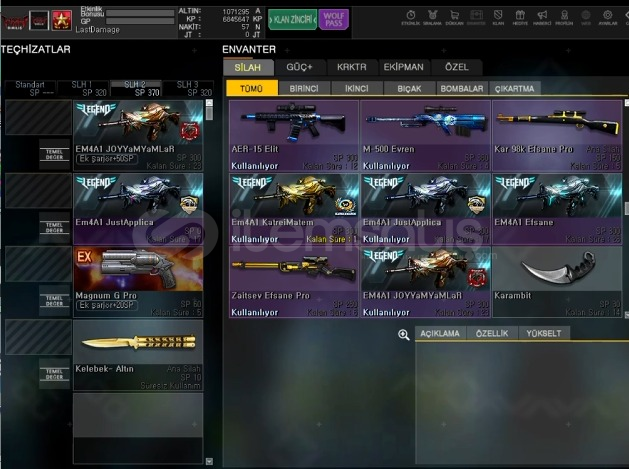Screen dimensions: 629x469
Task: Open the Sıralama medal icon
Action: (x=432, y=18)
